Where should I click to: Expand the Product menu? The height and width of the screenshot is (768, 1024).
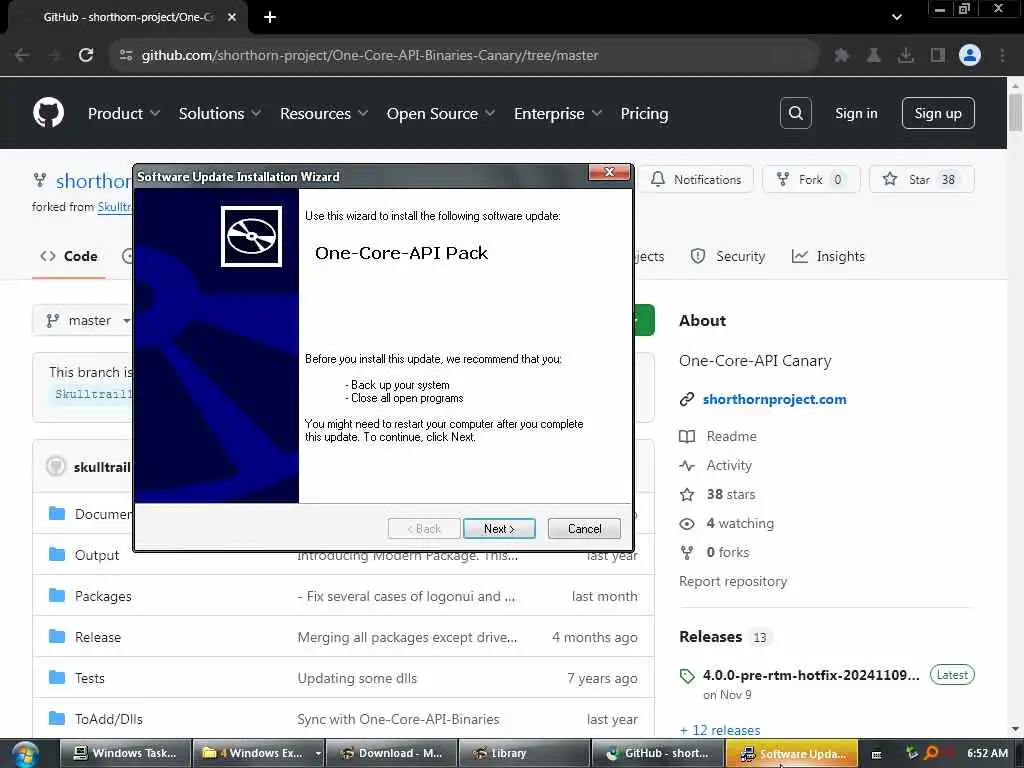pyautogui.click(x=123, y=114)
